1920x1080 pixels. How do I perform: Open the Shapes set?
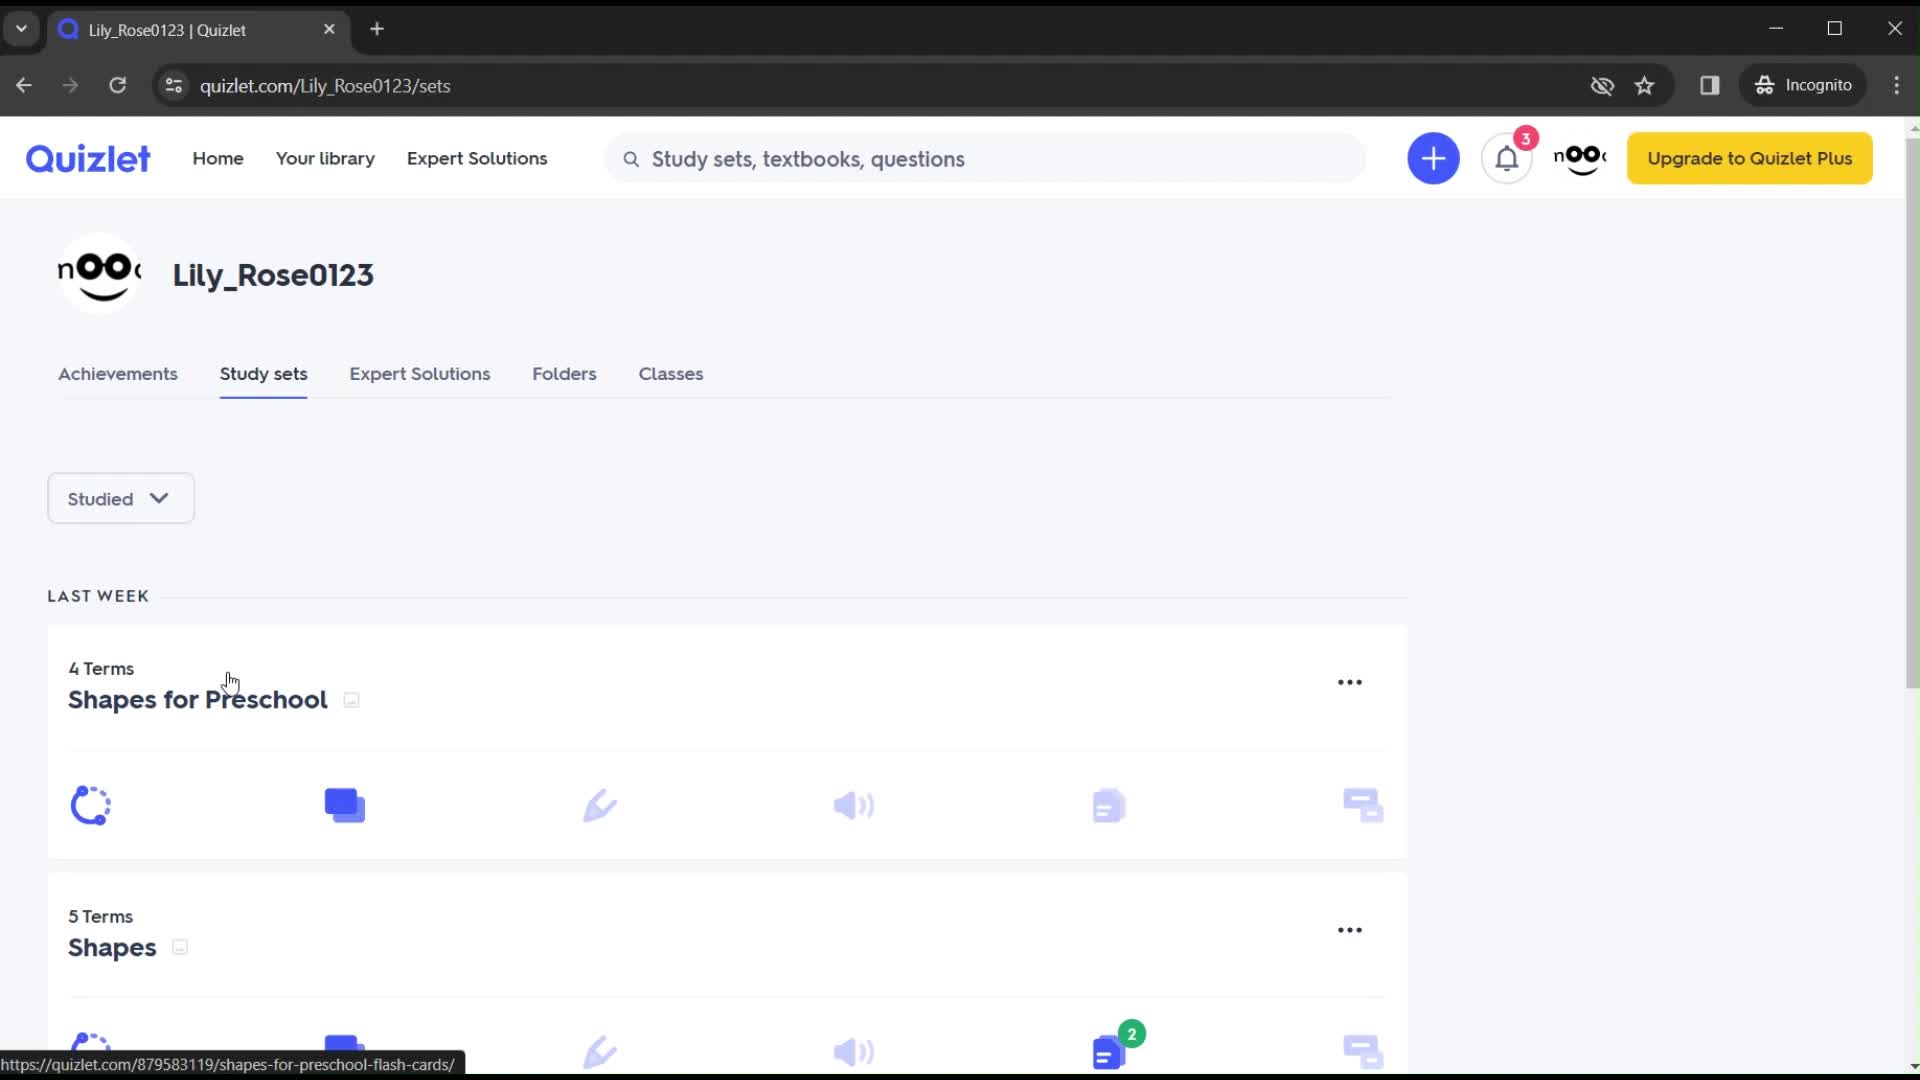tap(112, 947)
